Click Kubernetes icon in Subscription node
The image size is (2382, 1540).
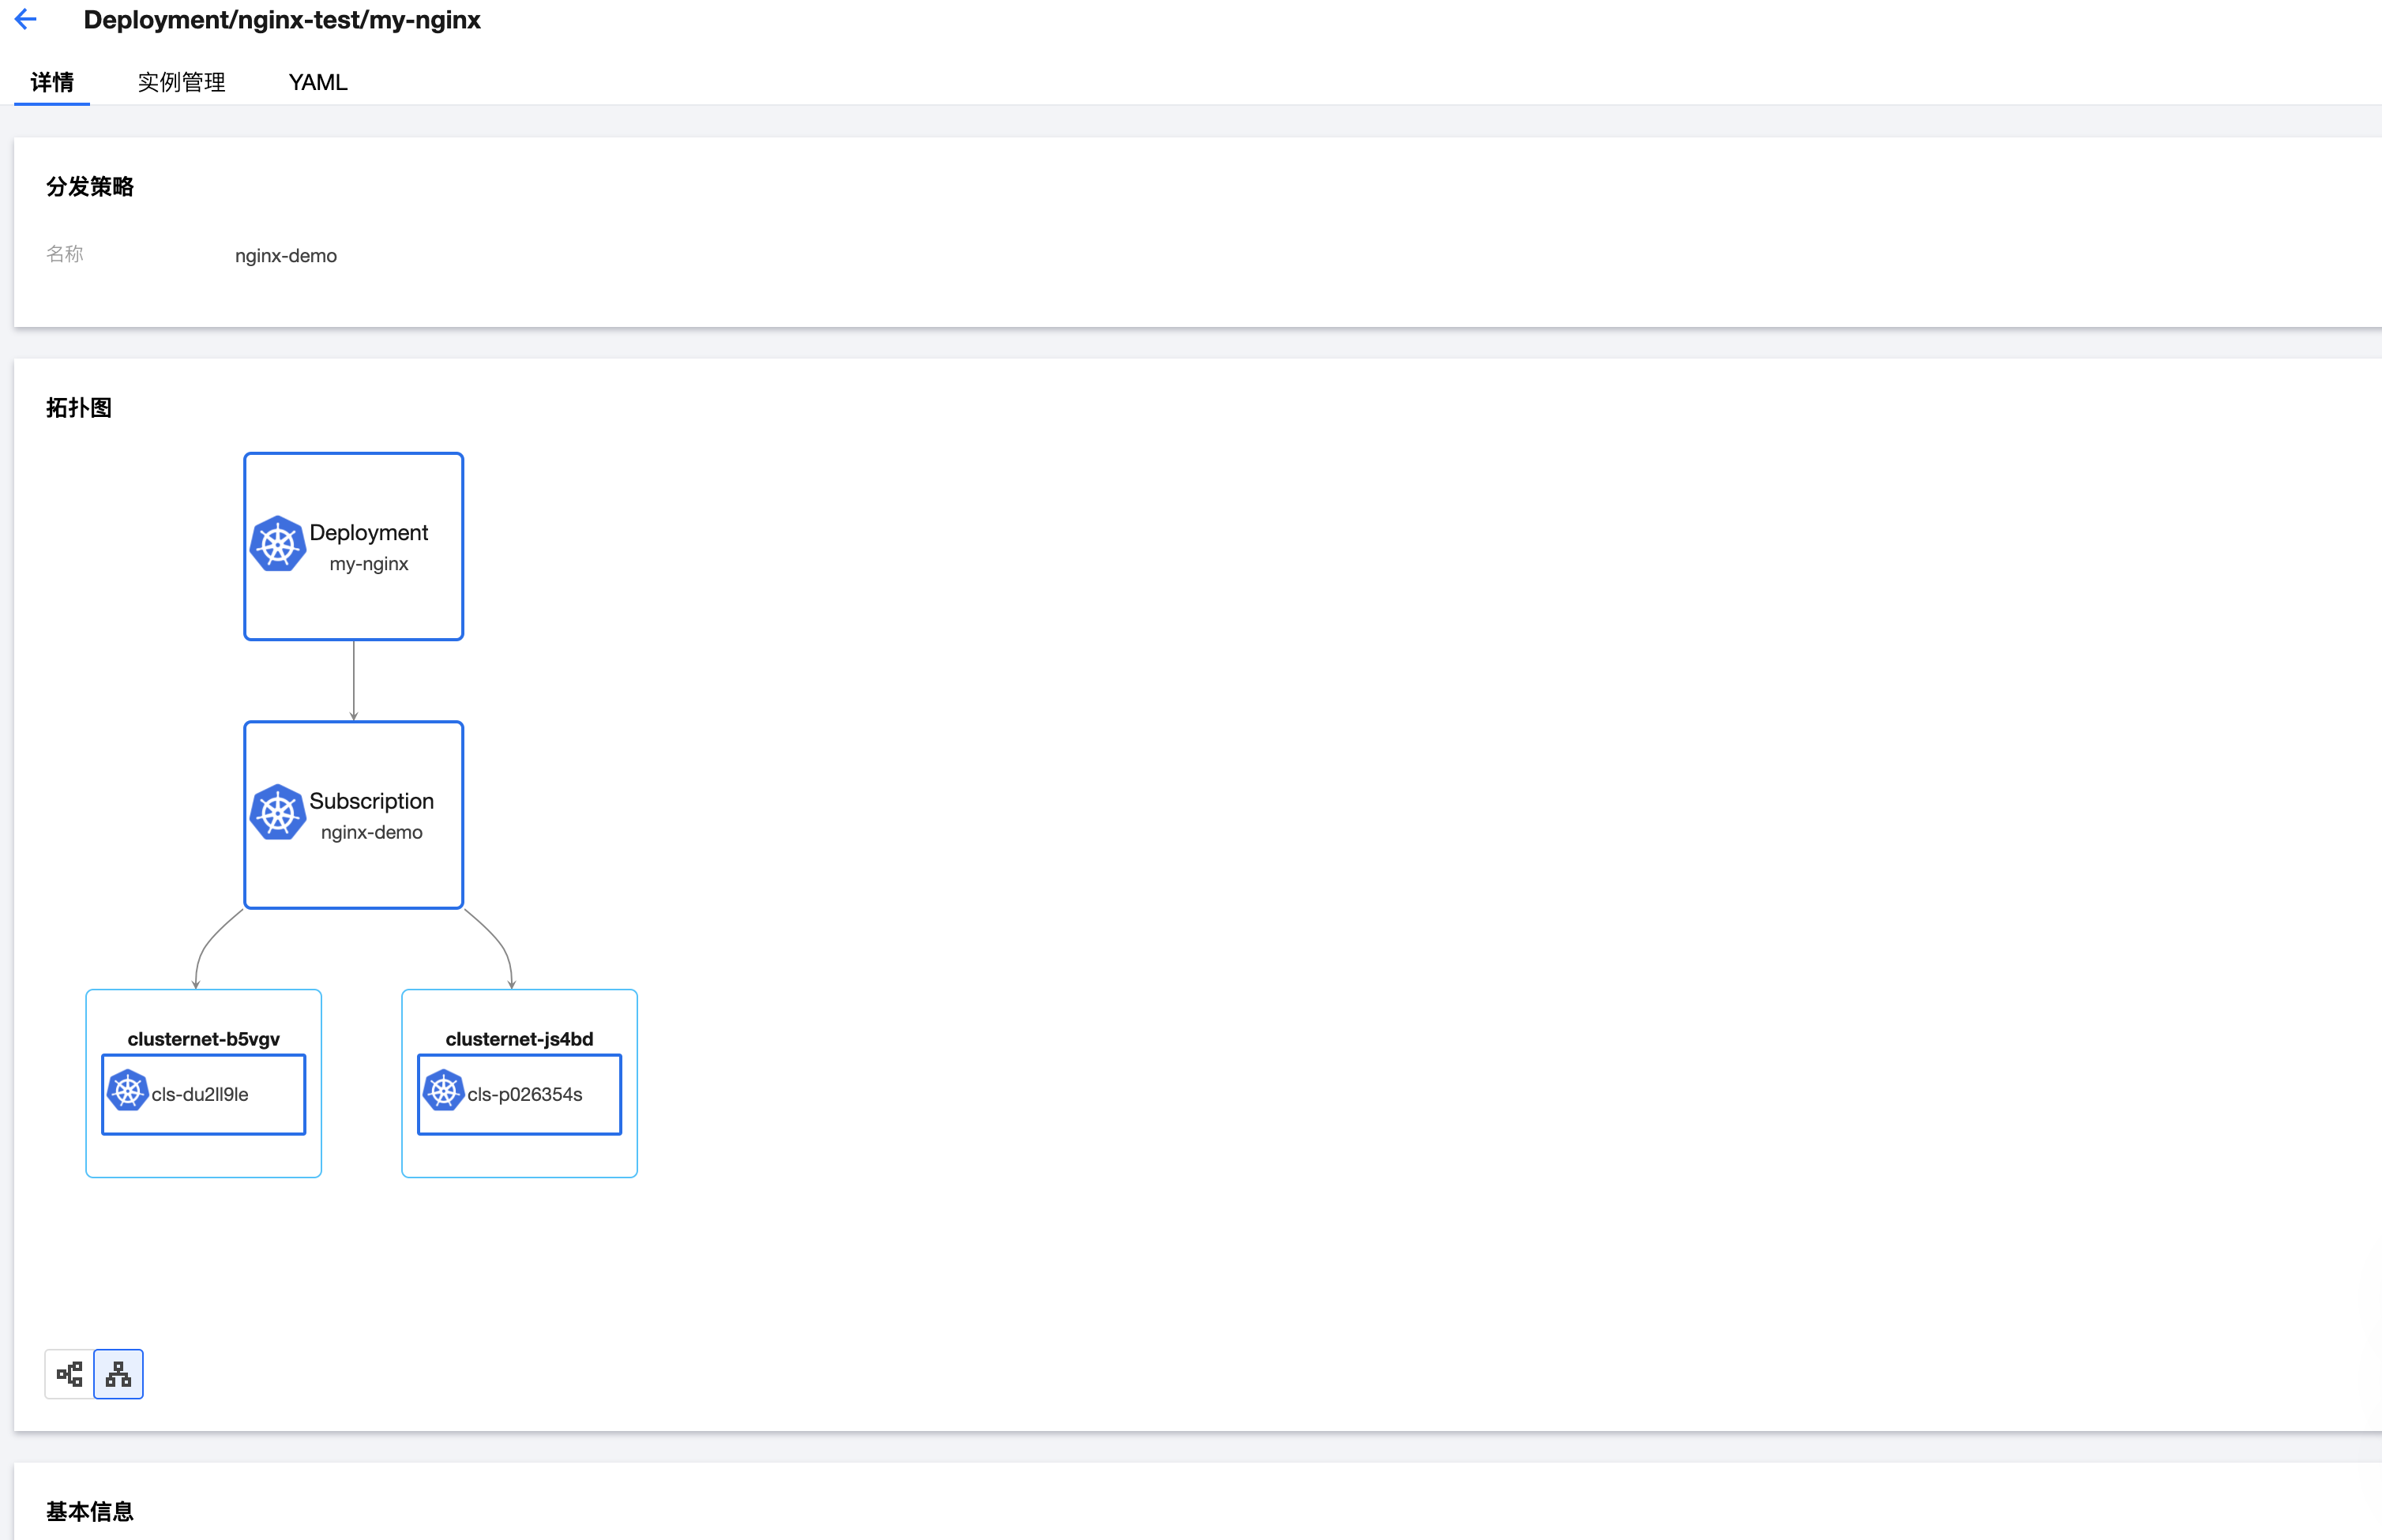277,812
